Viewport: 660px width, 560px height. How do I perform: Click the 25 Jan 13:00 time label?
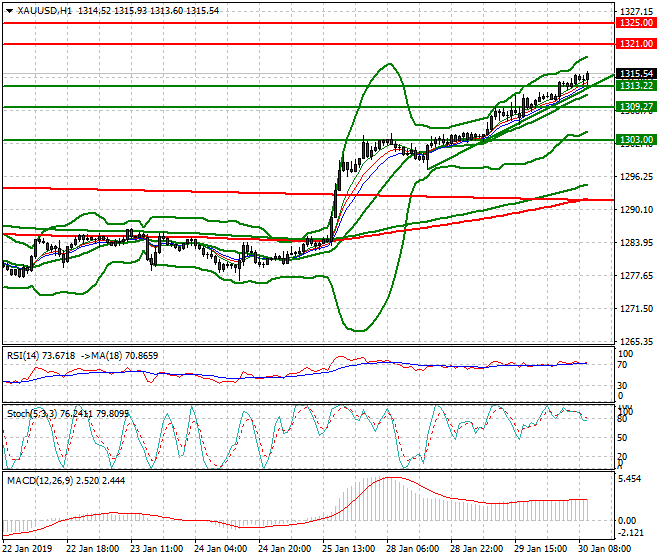click(349, 549)
